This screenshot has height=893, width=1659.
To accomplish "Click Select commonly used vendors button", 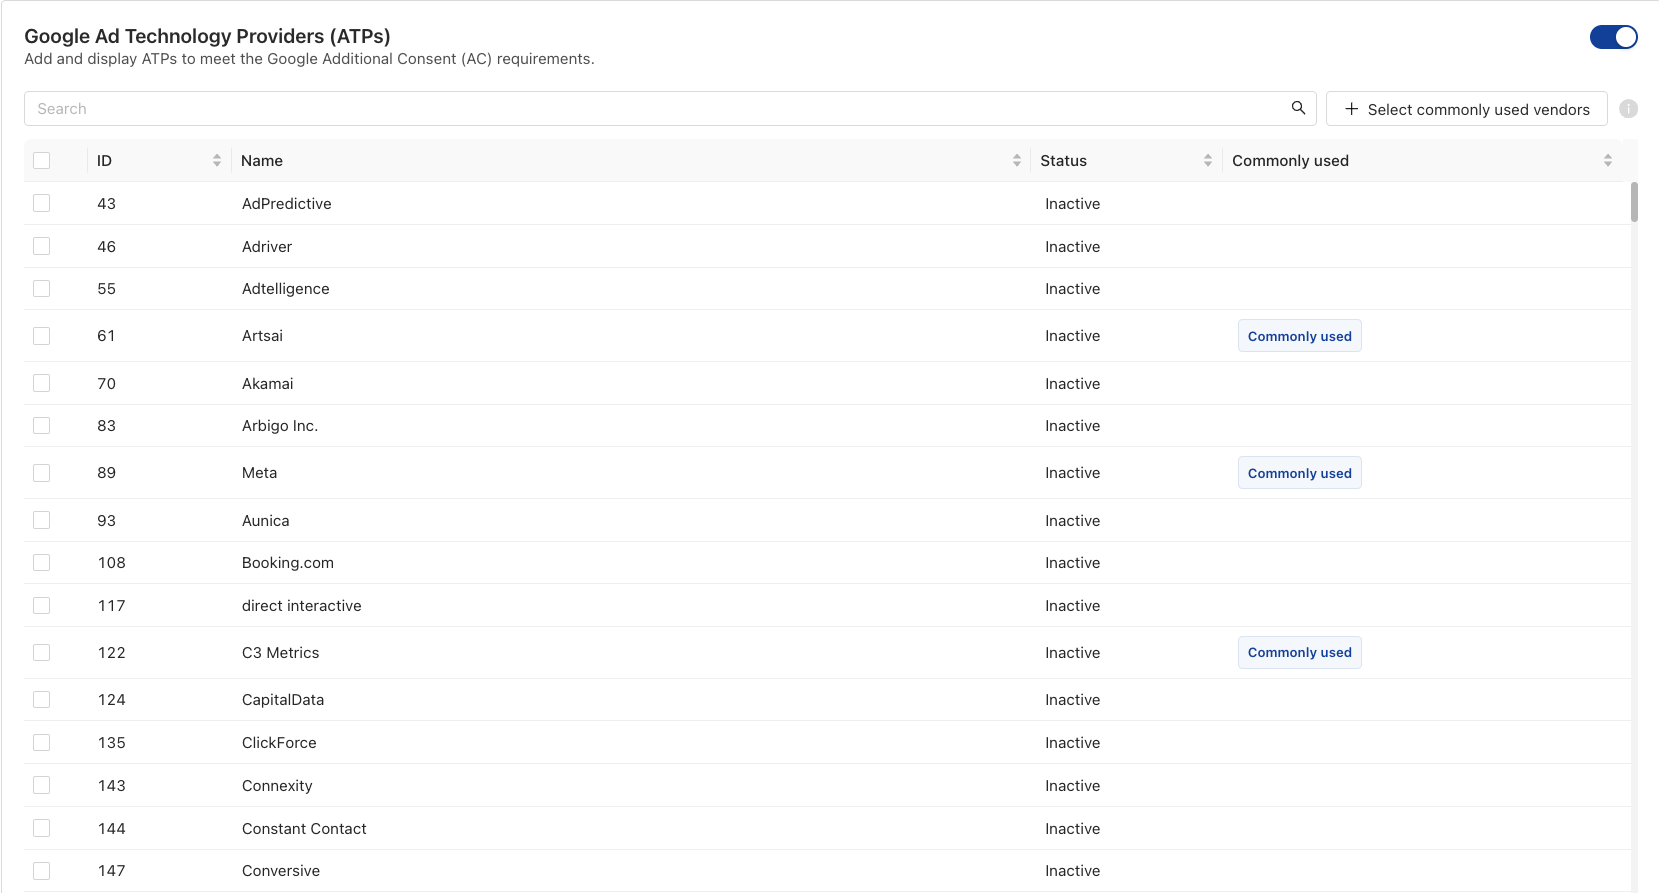I will tap(1466, 109).
